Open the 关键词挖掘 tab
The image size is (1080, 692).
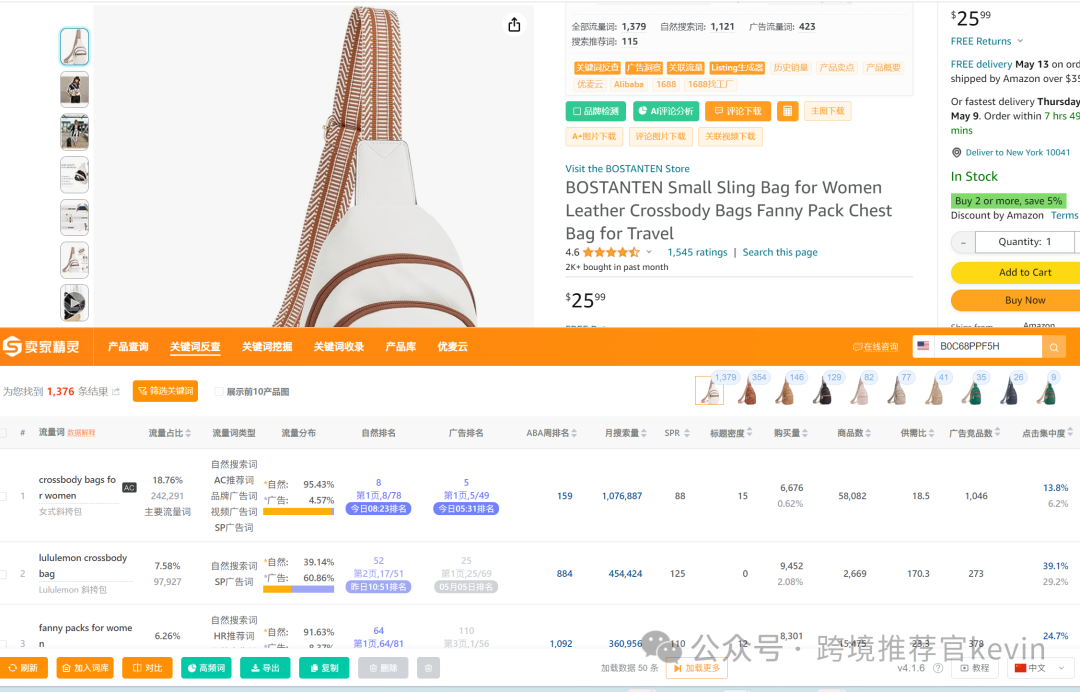[267, 346]
